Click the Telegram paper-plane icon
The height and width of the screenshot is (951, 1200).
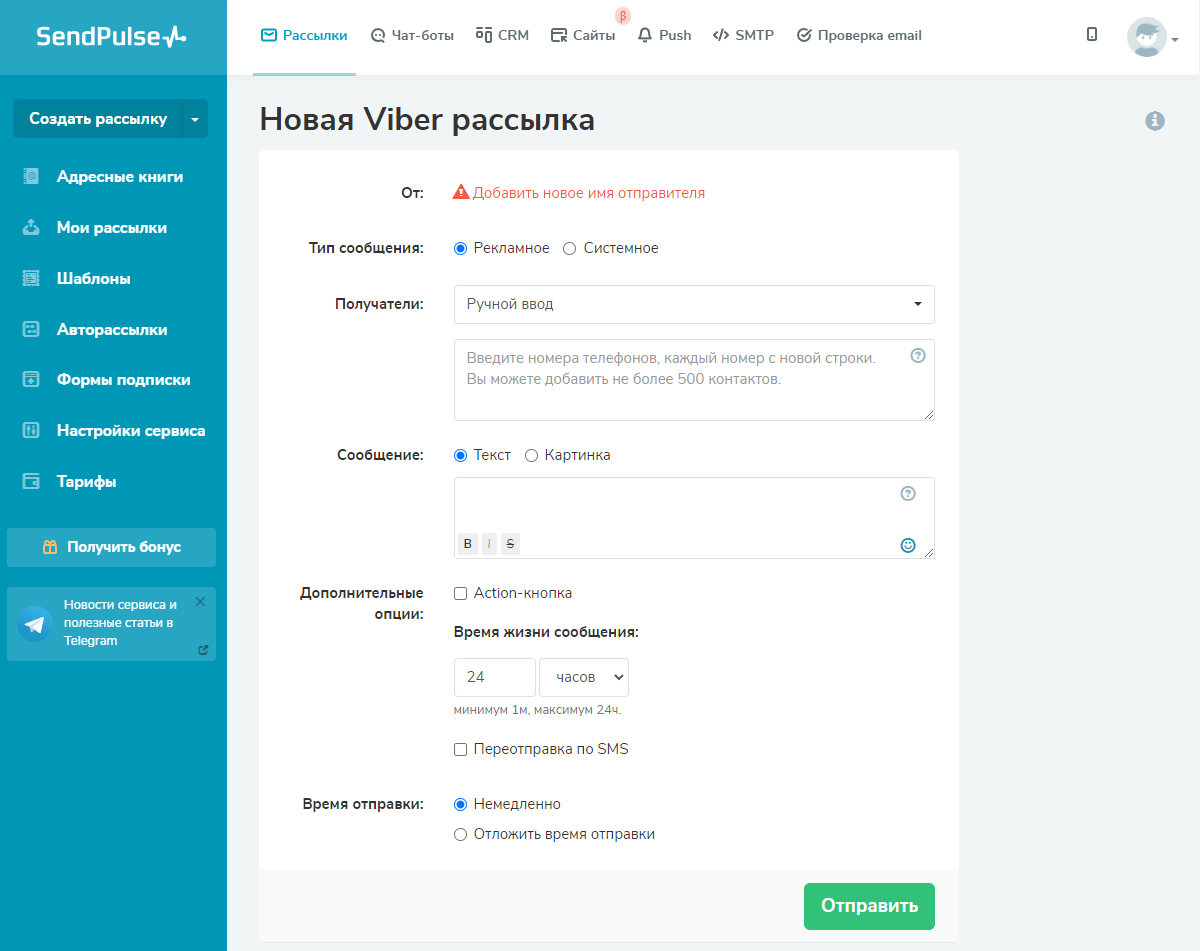(35, 624)
